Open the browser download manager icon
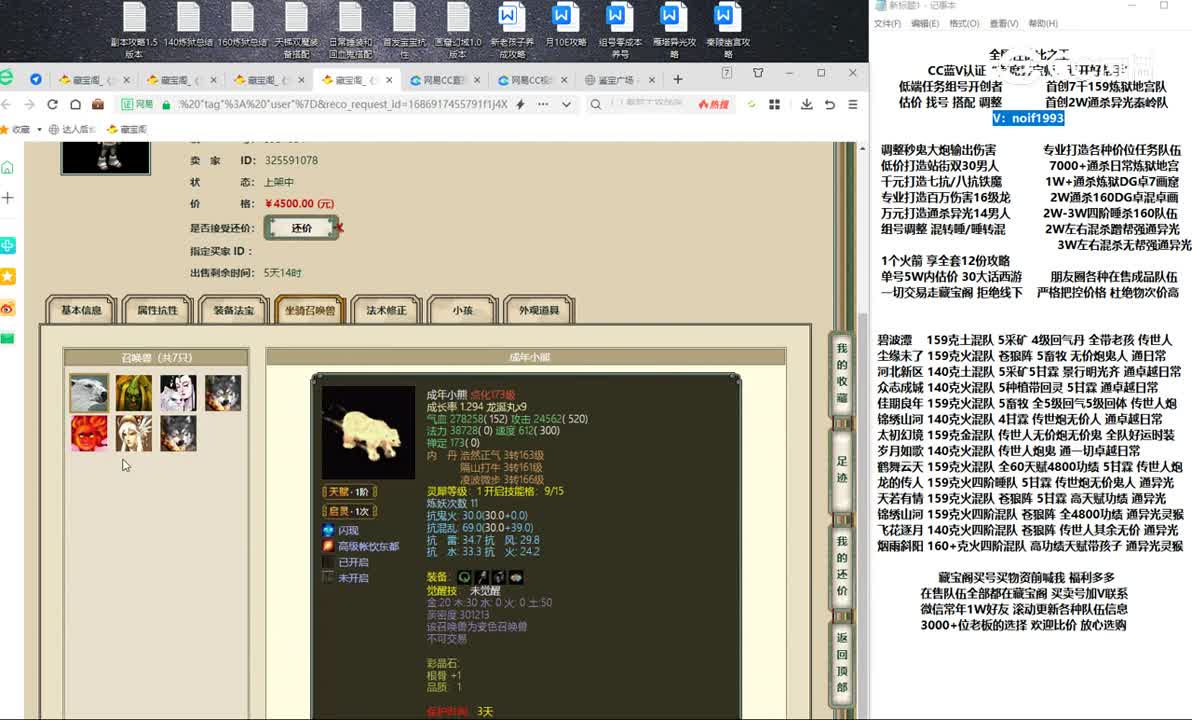 (806, 104)
